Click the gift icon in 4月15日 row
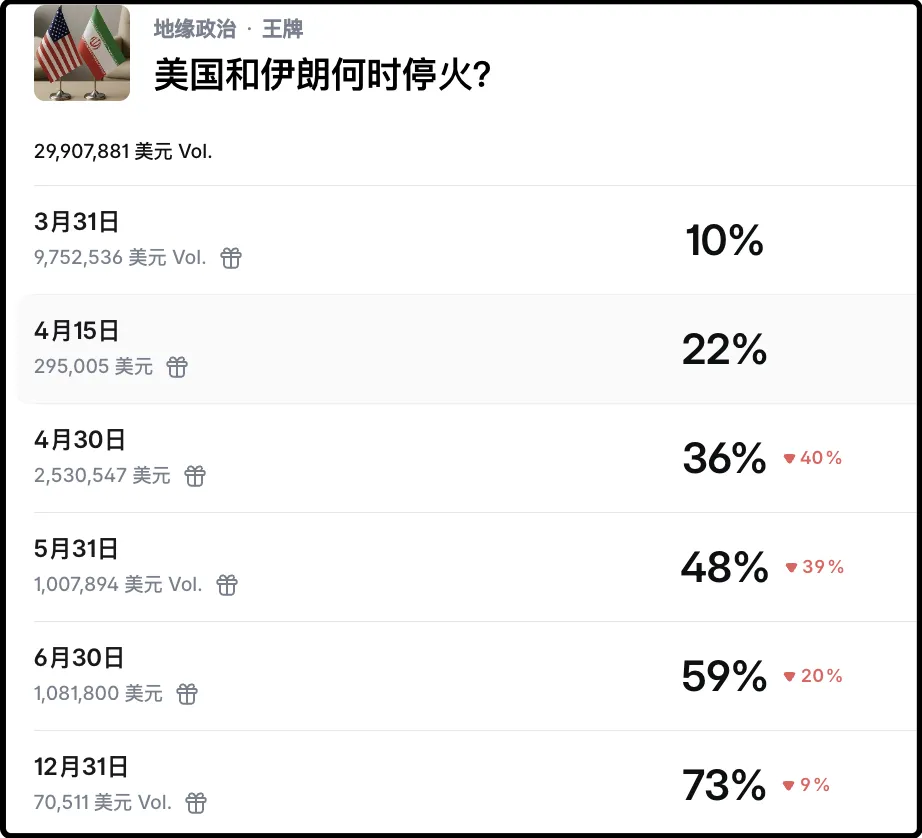This screenshot has height=838, width=922. tap(177, 367)
